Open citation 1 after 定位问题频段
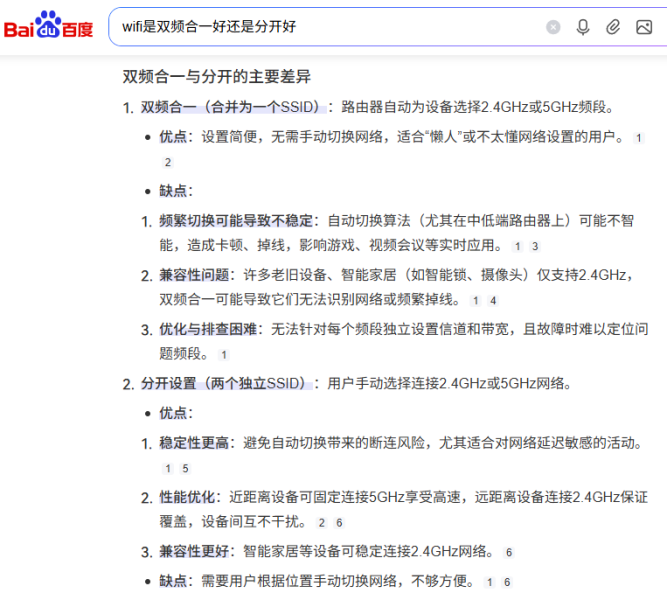Viewport: 667px width, 600px height. click(x=224, y=354)
